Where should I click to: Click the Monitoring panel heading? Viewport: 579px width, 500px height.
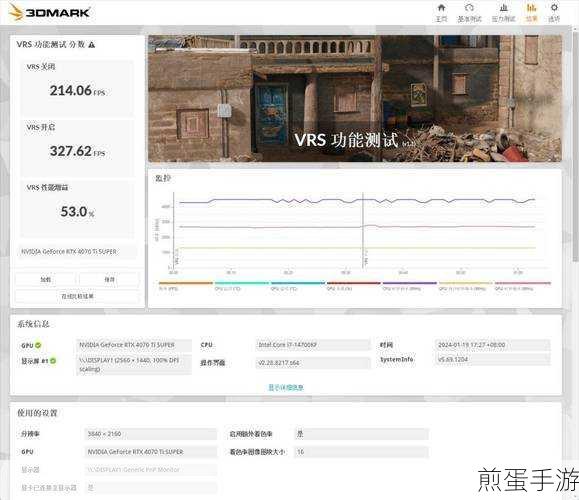(162, 178)
